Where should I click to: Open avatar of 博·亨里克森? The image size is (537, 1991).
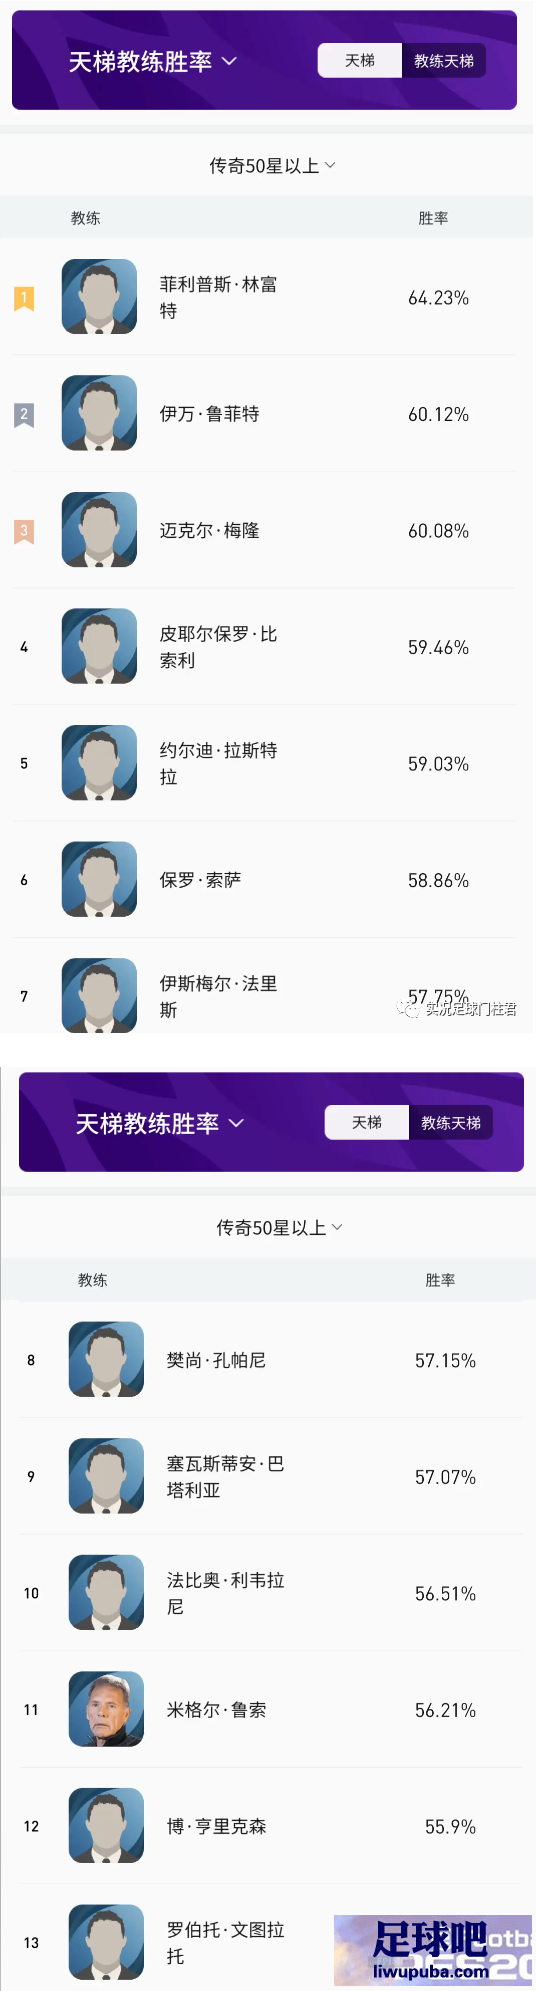click(106, 1825)
